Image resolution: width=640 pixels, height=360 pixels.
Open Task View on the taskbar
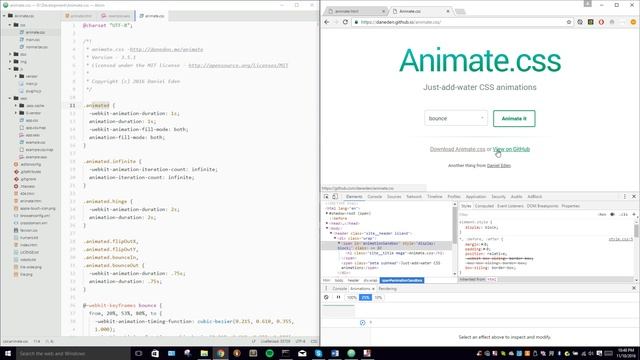point(138,353)
